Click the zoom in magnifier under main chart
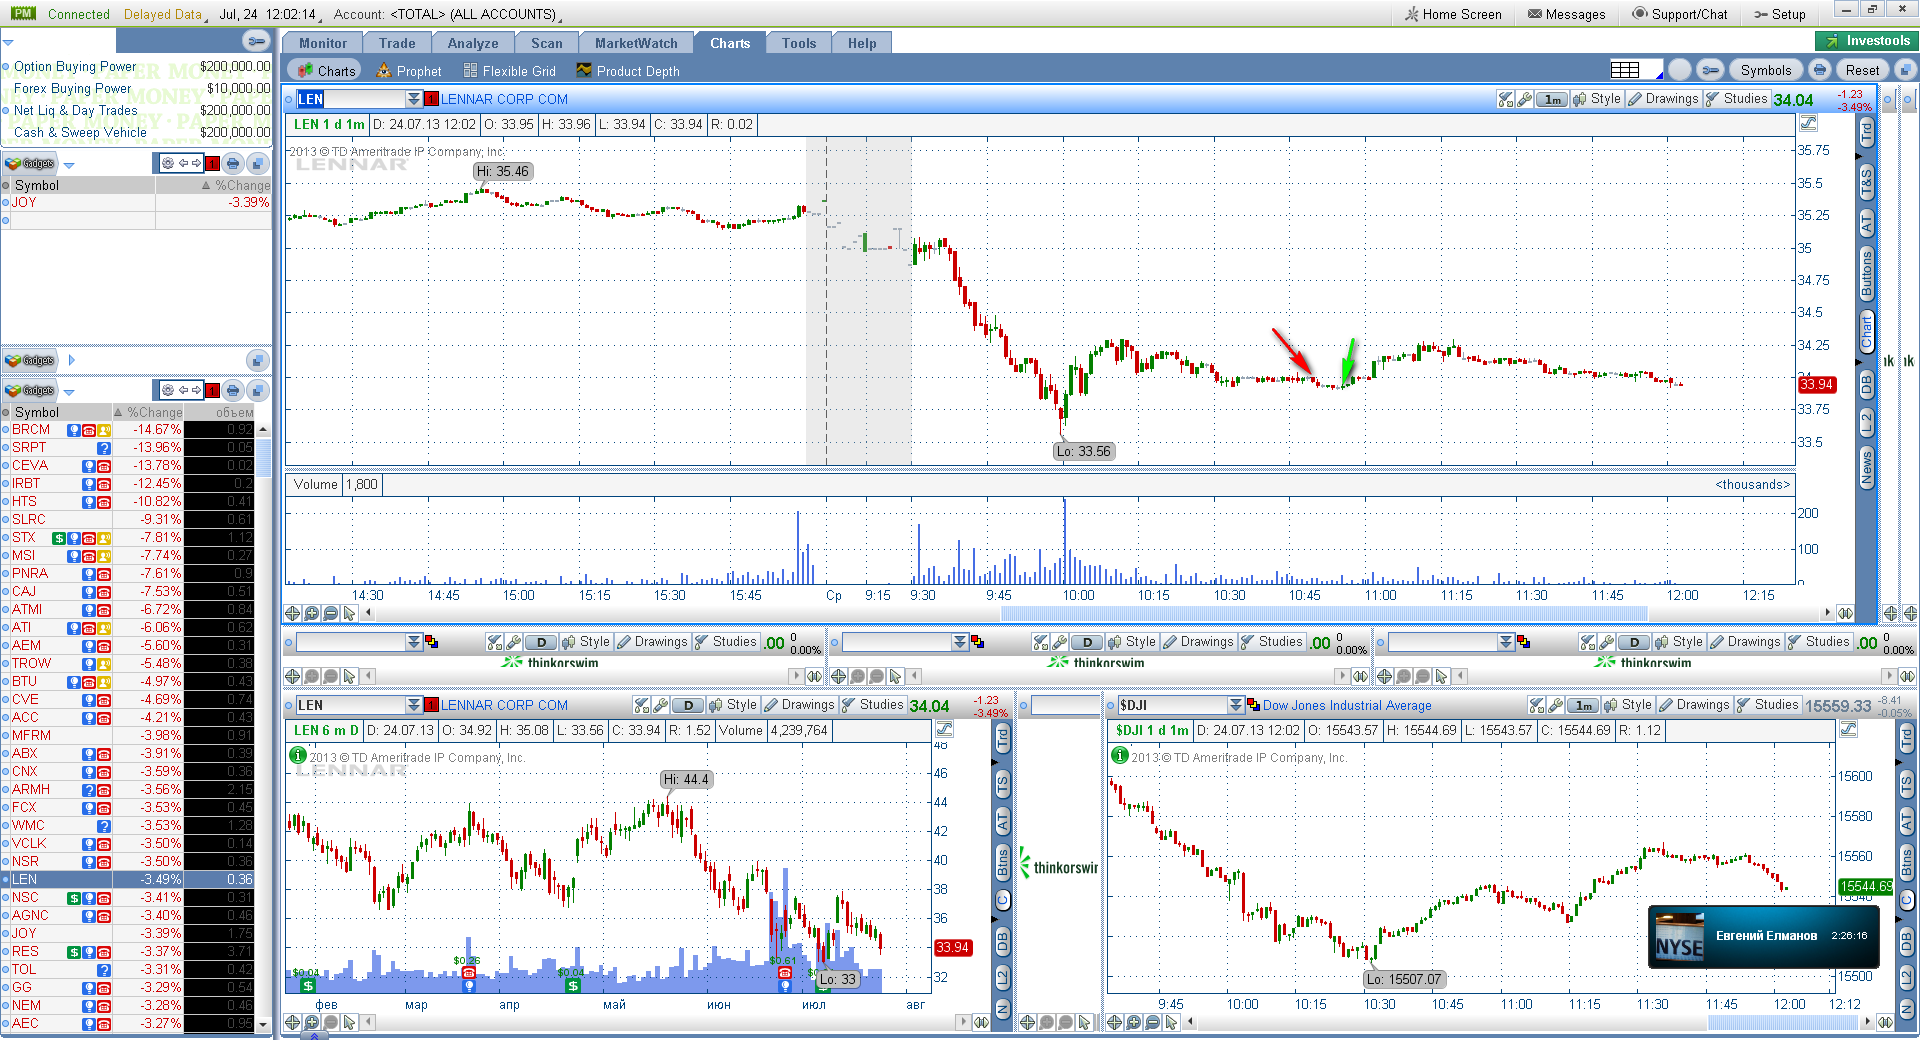The height and width of the screenshot is (1040, 1920). [x=311, y=613]
